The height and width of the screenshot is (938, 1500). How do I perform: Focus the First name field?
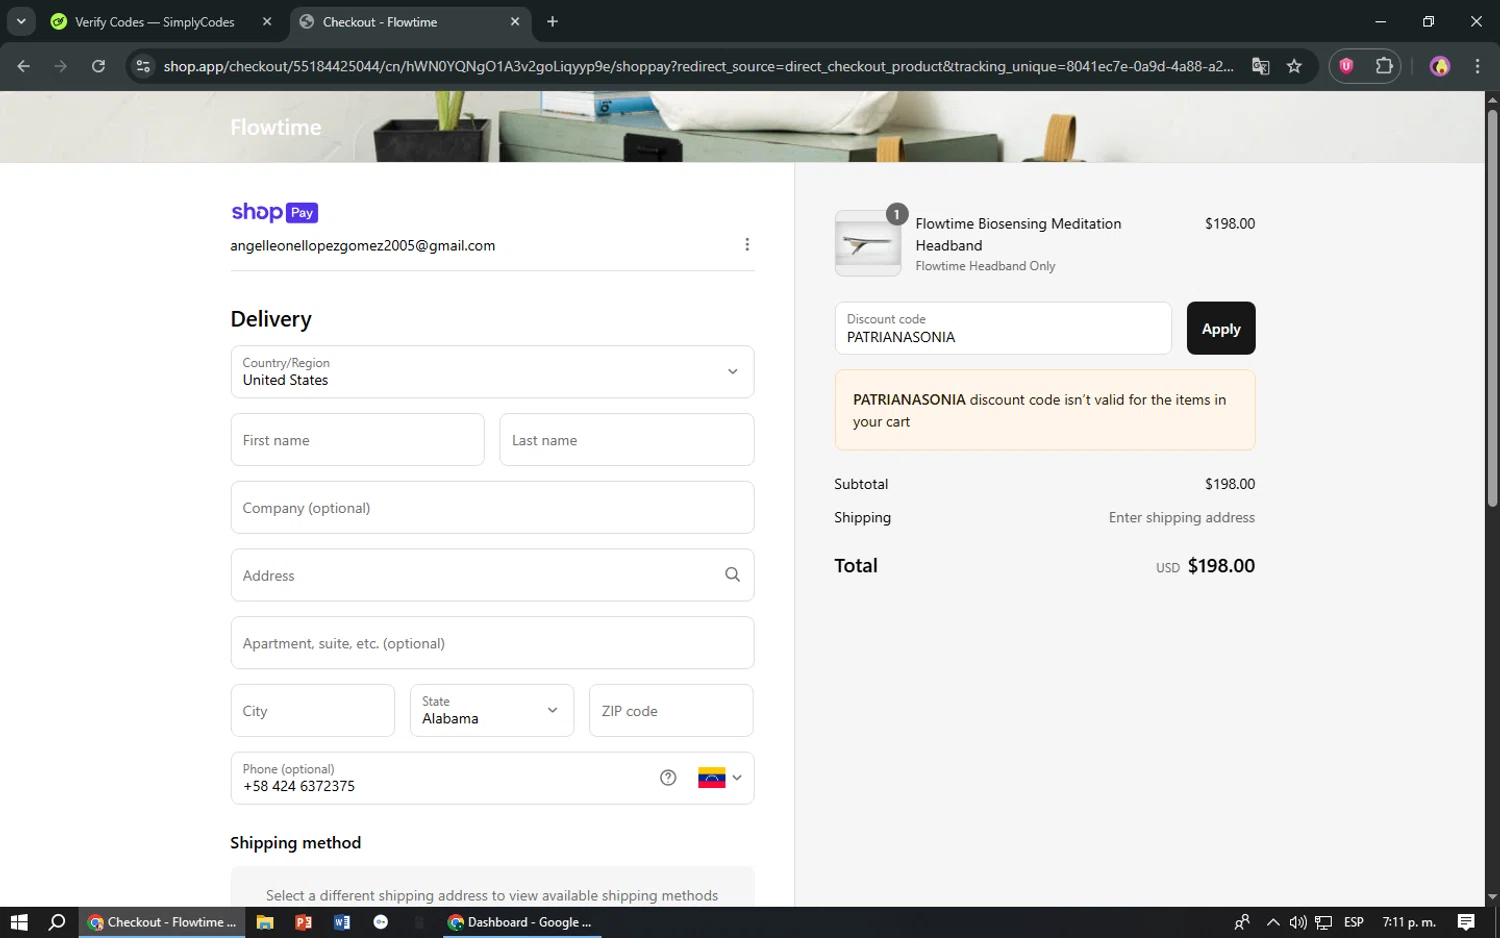pyautogui.click(x=357, y=440)
